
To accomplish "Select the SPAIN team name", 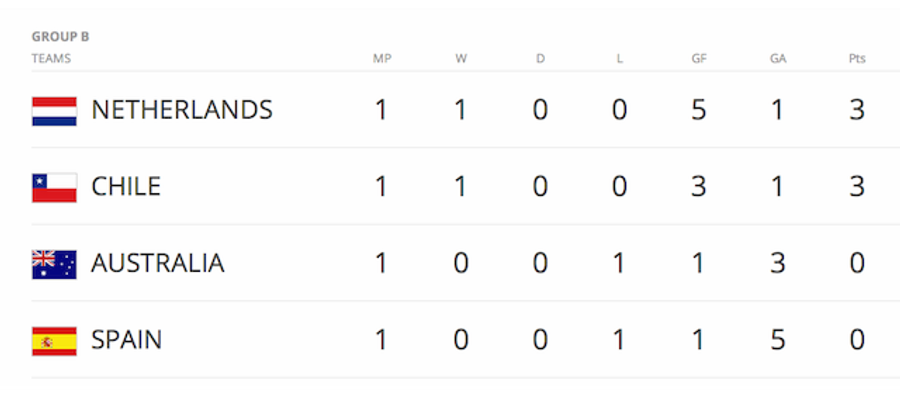I will pyautogui.click(x=126, y=340).
